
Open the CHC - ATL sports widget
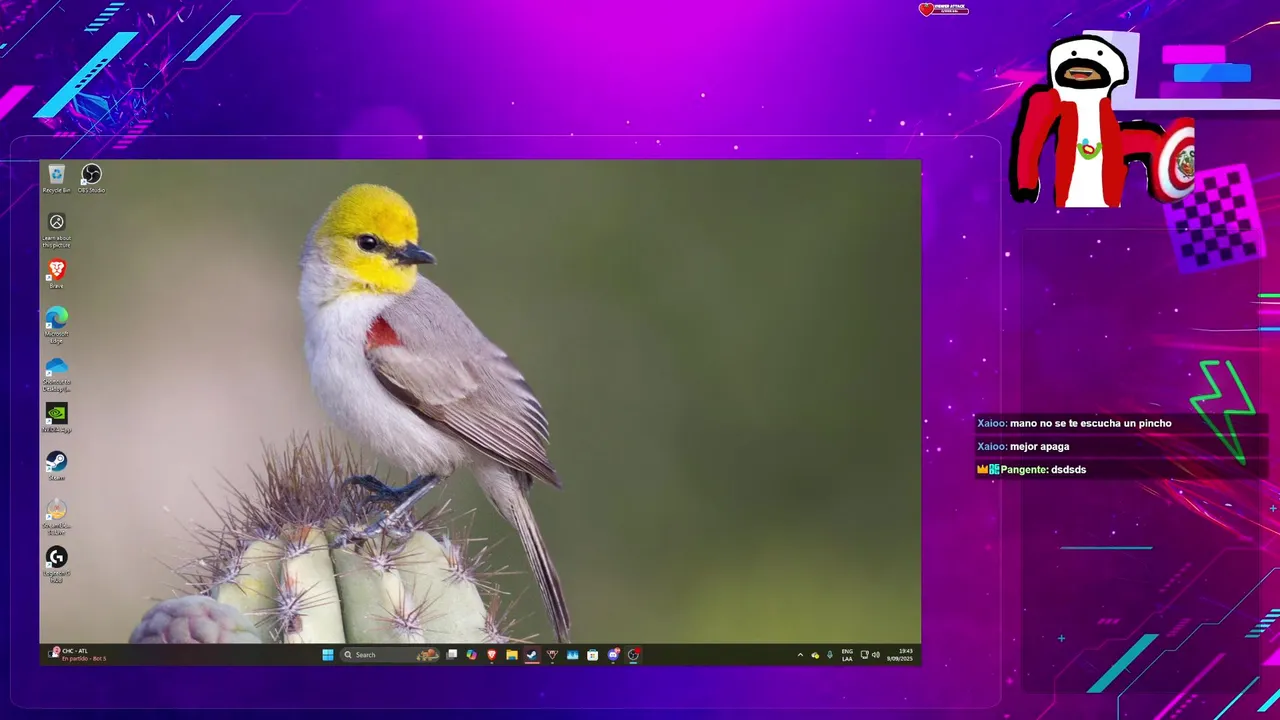tap(78, 654)
